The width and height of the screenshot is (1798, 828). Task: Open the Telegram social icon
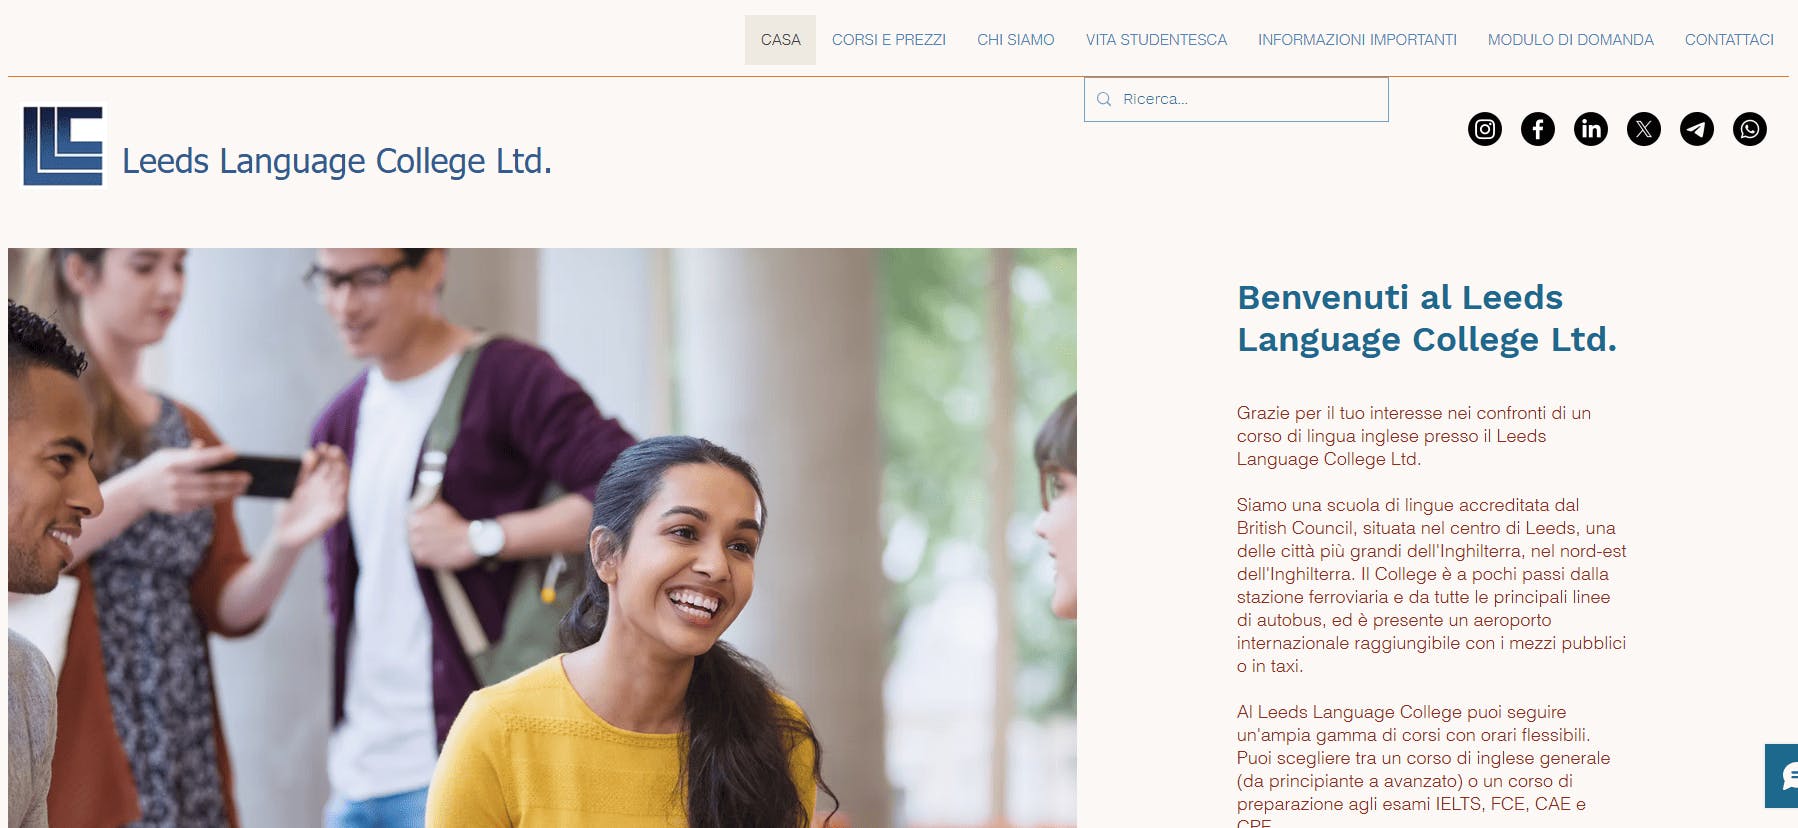point(1697,129)
